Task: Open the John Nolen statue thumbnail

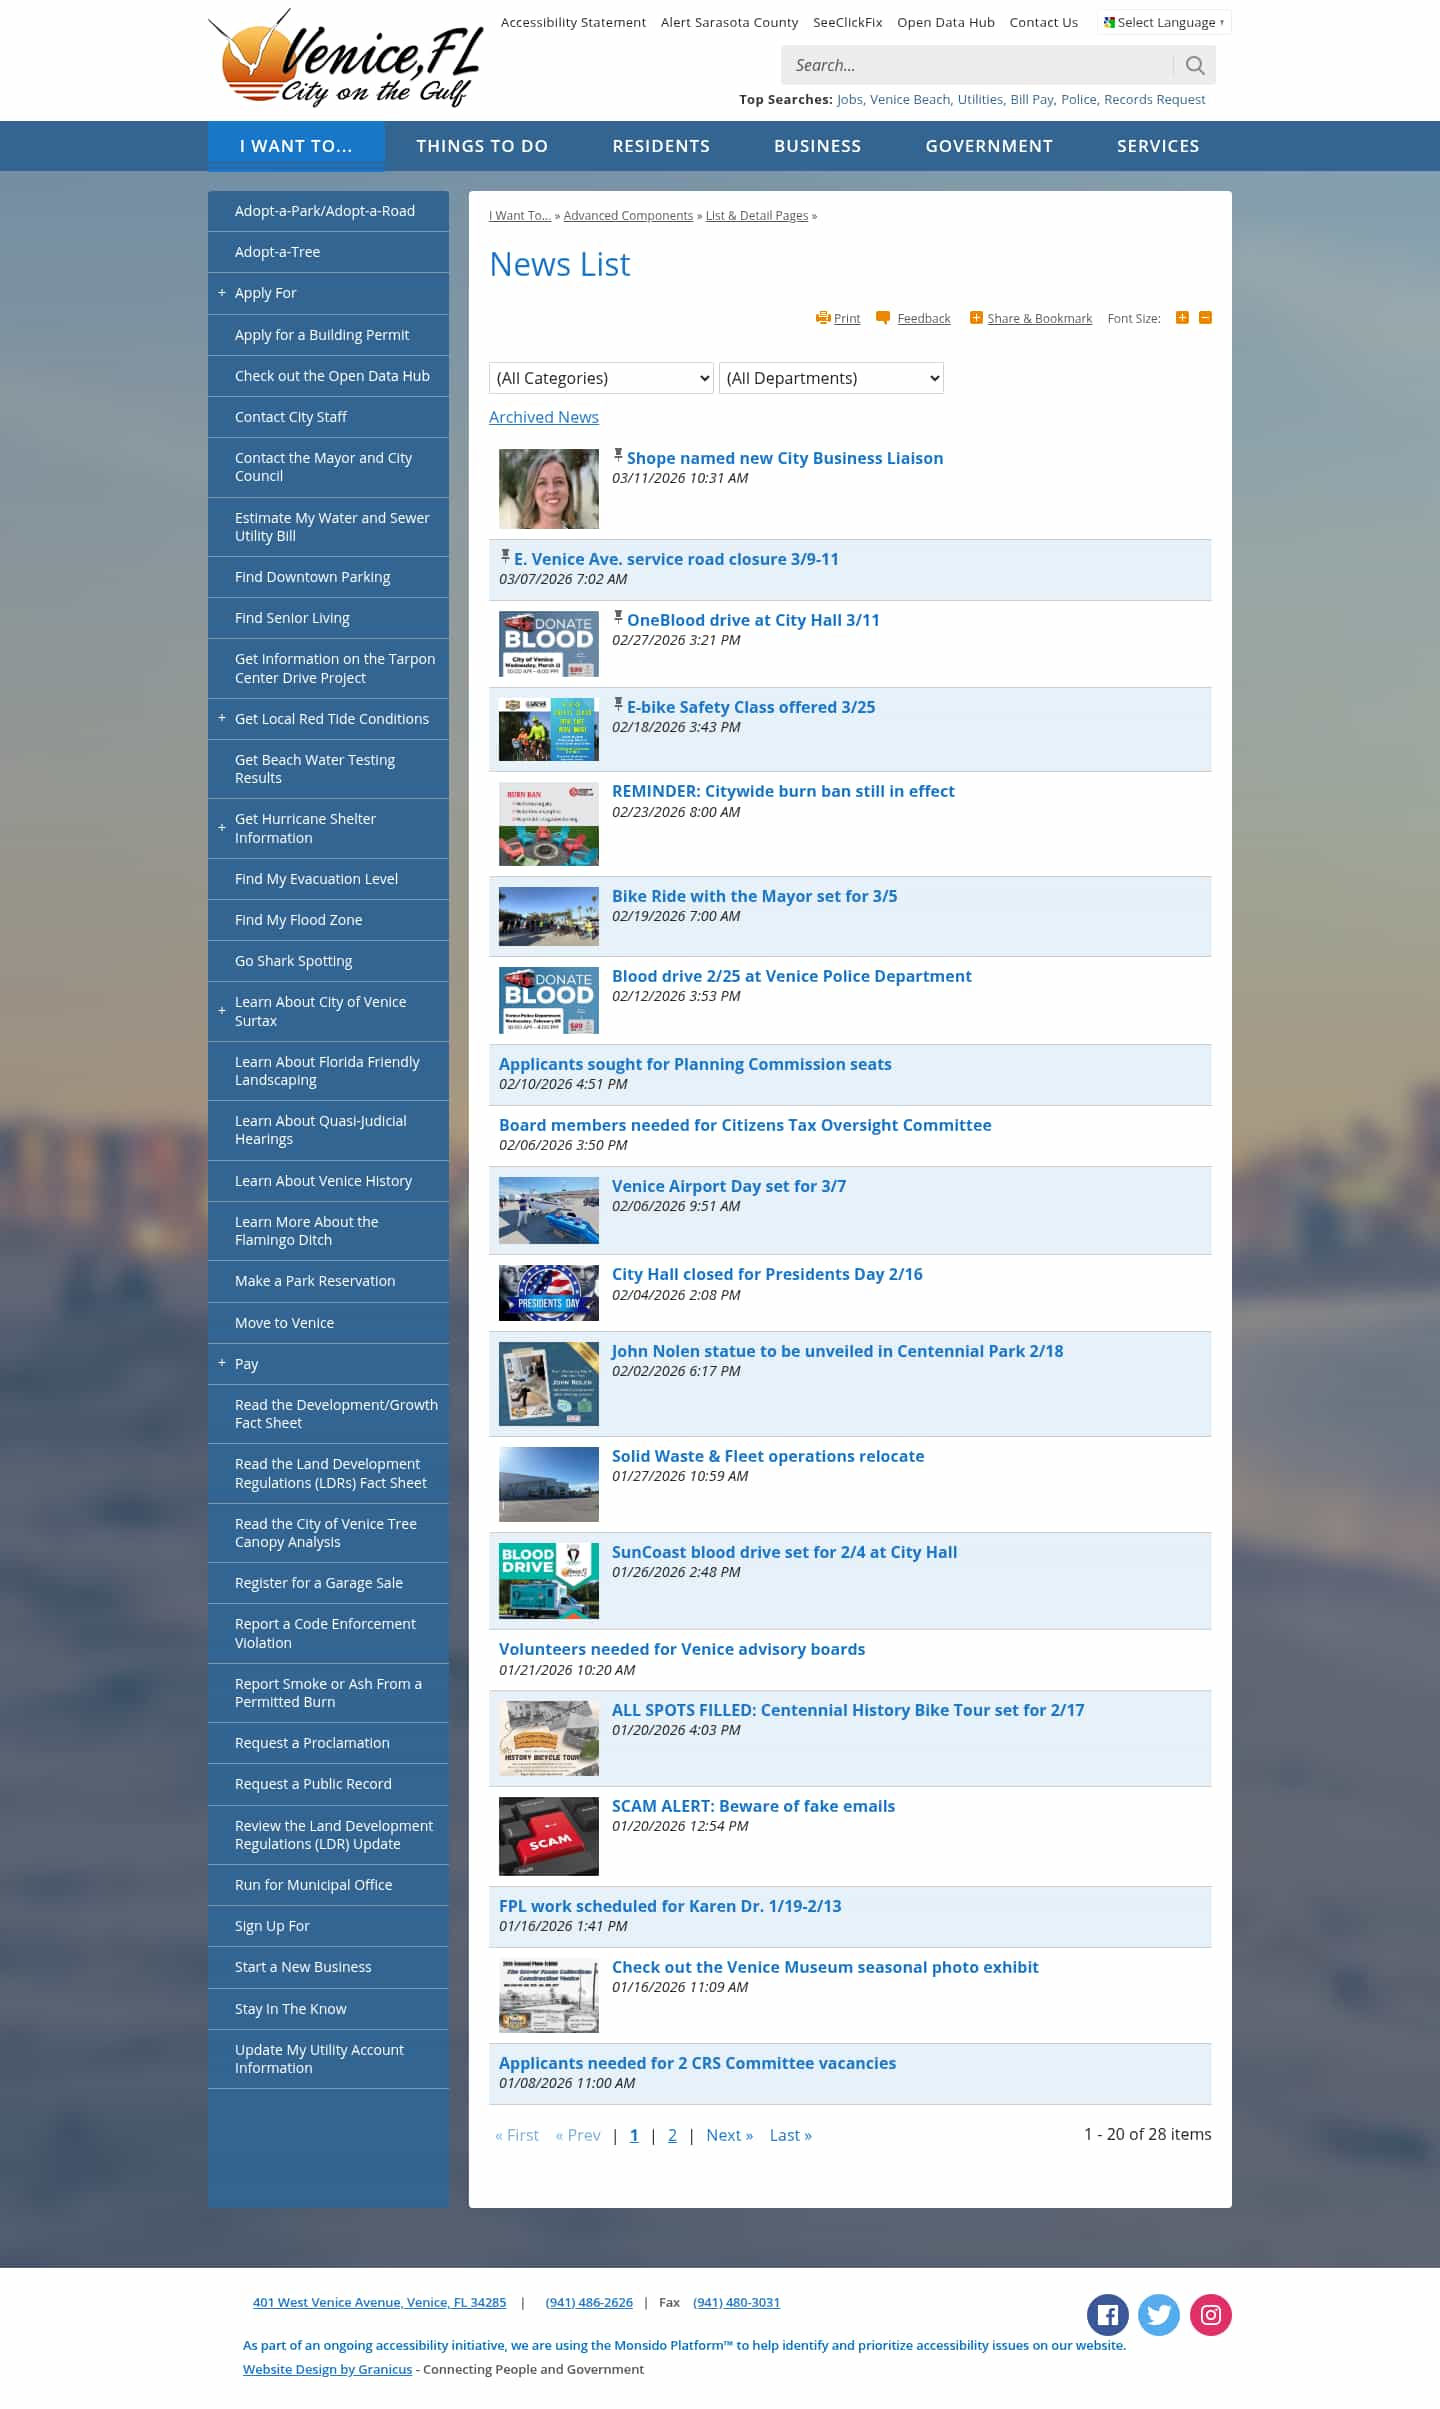Action: coord(549,1384)
